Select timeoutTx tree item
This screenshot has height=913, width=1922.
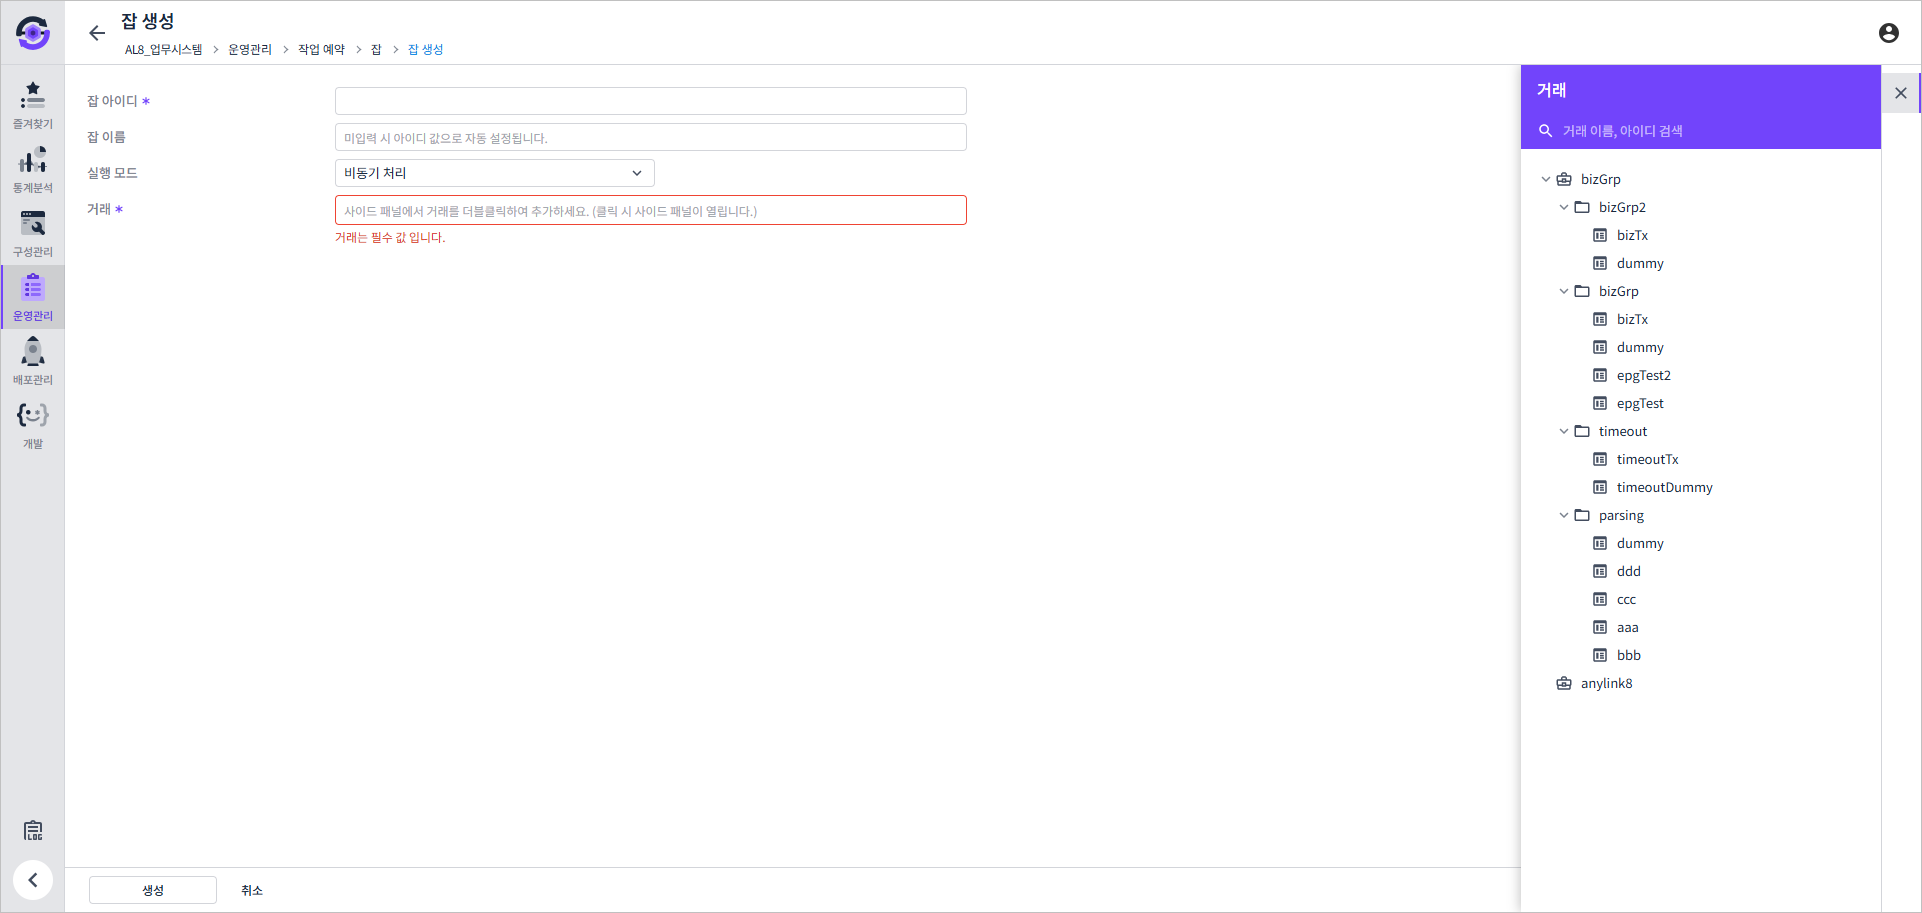[1647, 459]
